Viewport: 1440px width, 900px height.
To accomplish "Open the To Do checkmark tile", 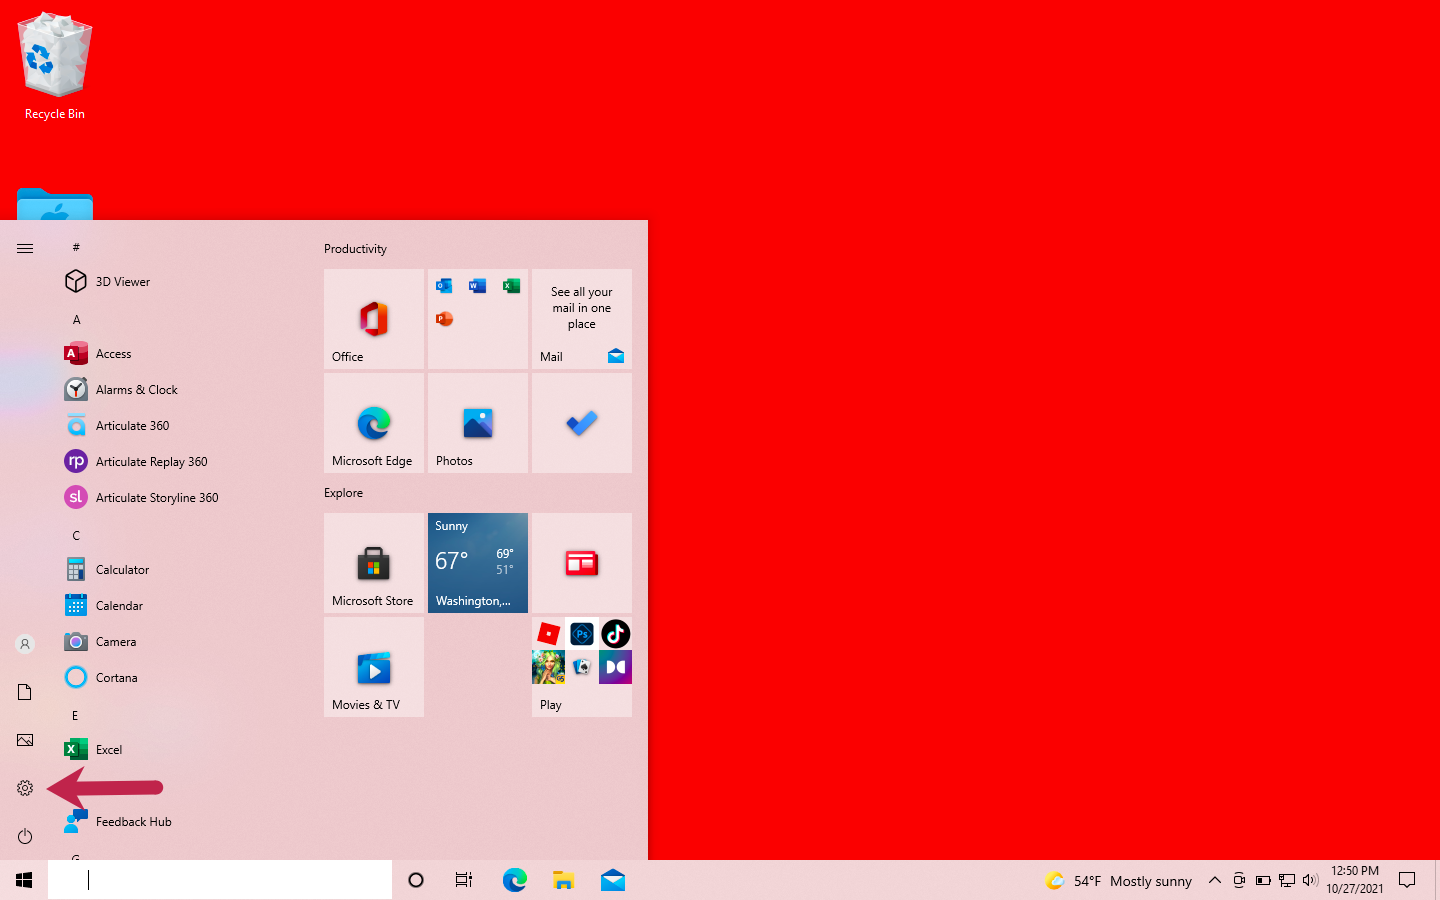I will click(x=582, y=423).
